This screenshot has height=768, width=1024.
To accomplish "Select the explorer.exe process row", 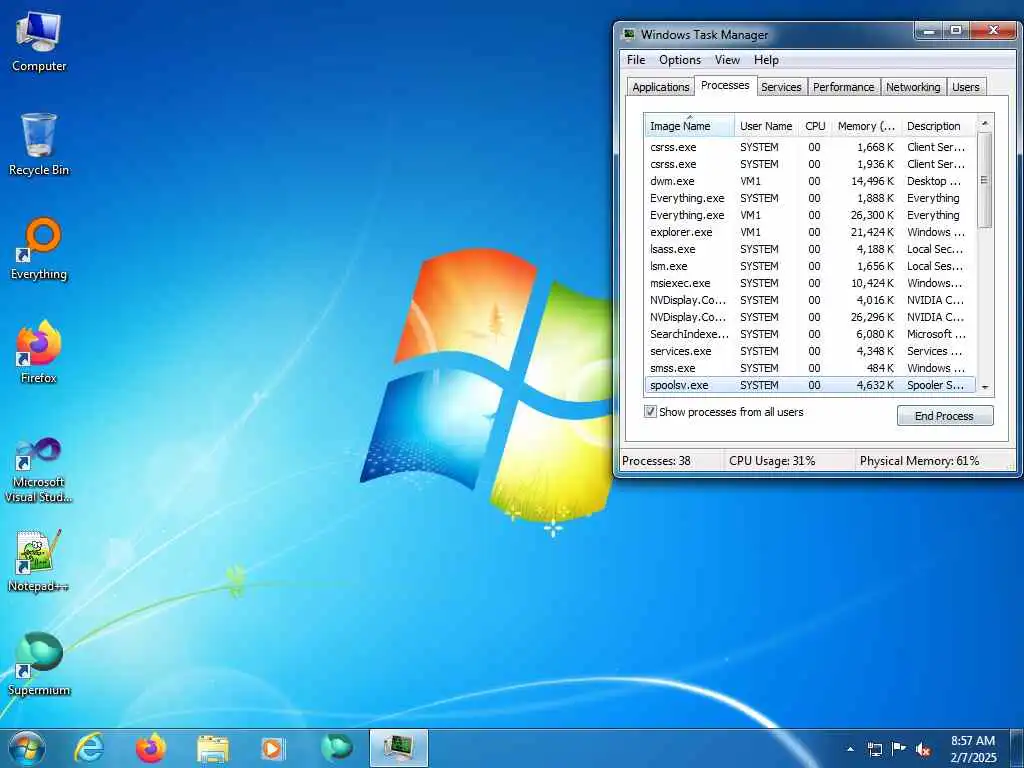I will tap(810, 232).
